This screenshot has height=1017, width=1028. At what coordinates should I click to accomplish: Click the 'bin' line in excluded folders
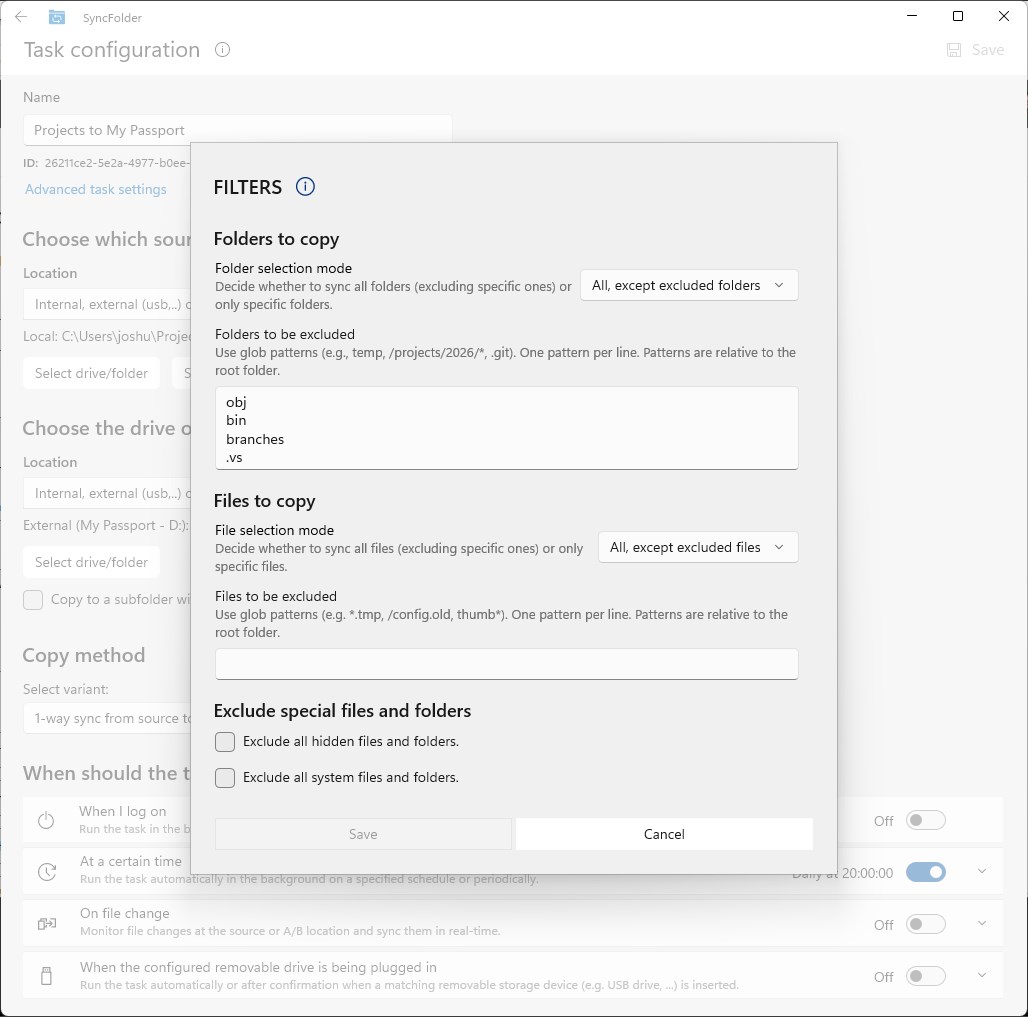pyautogui.click(x=236, y=420)
